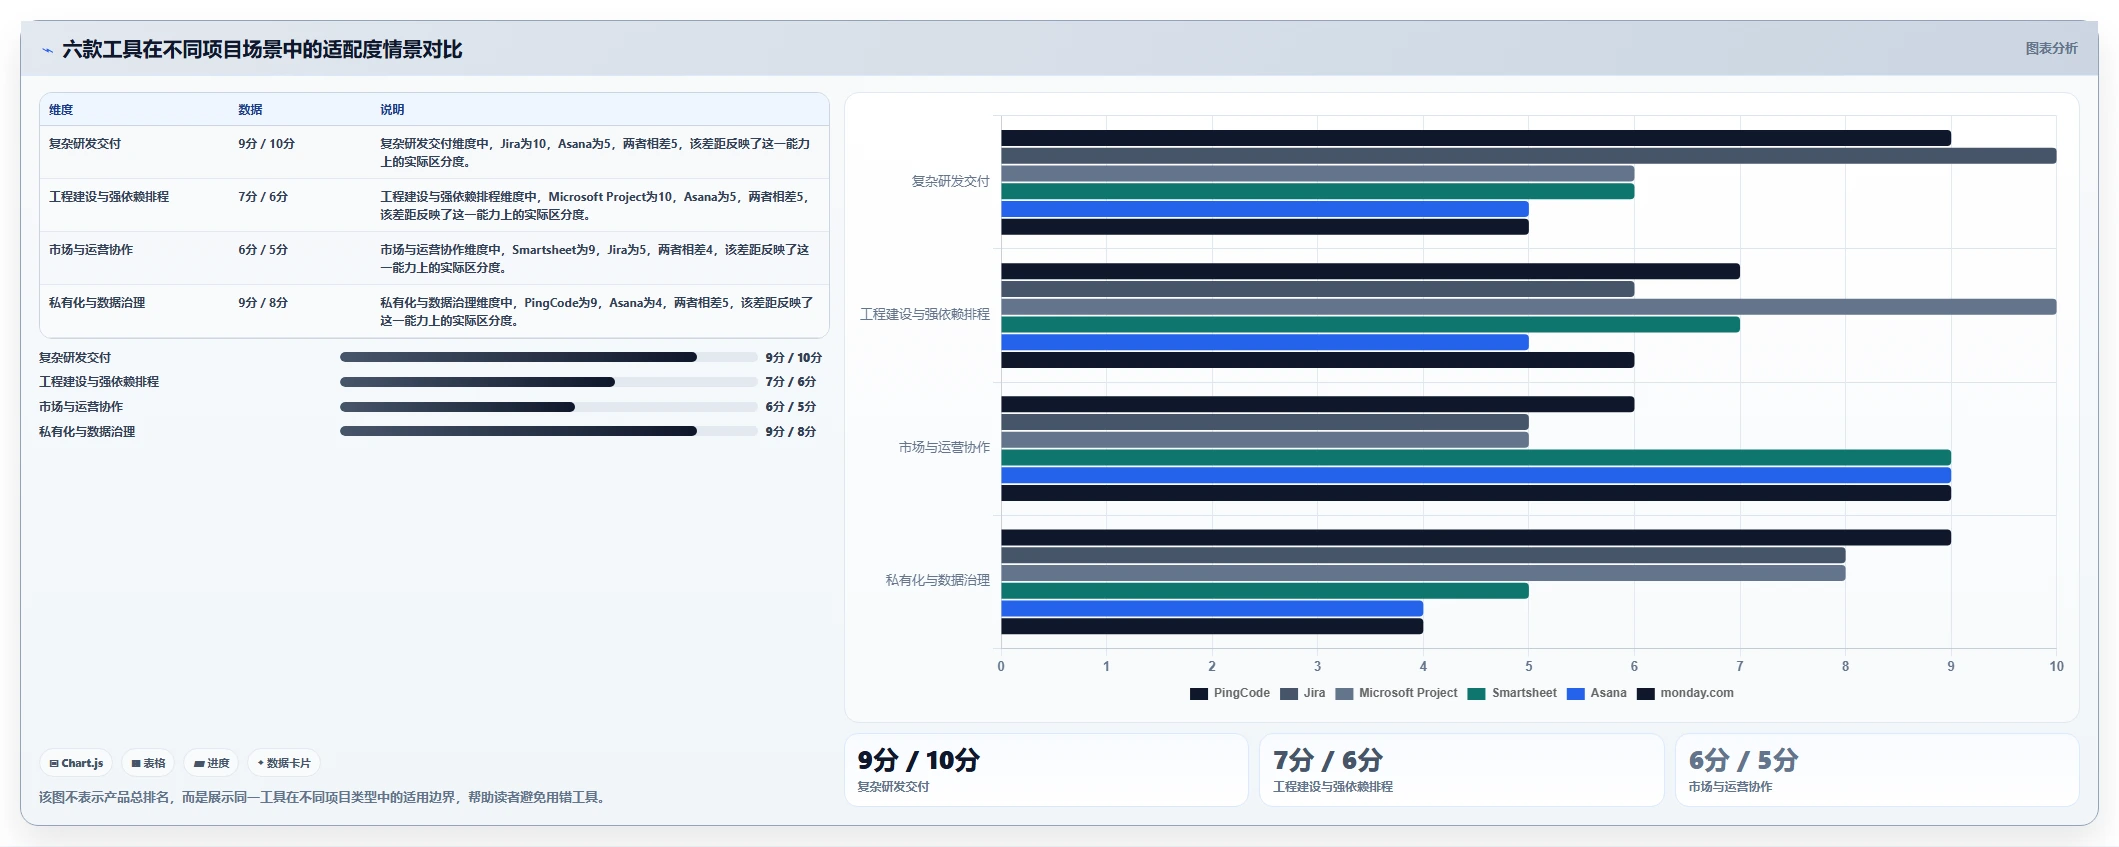Click the footer note starting 该图不表示产品总排名
The width and height of the screenshot is (2119, 847).
click(324, 797)
